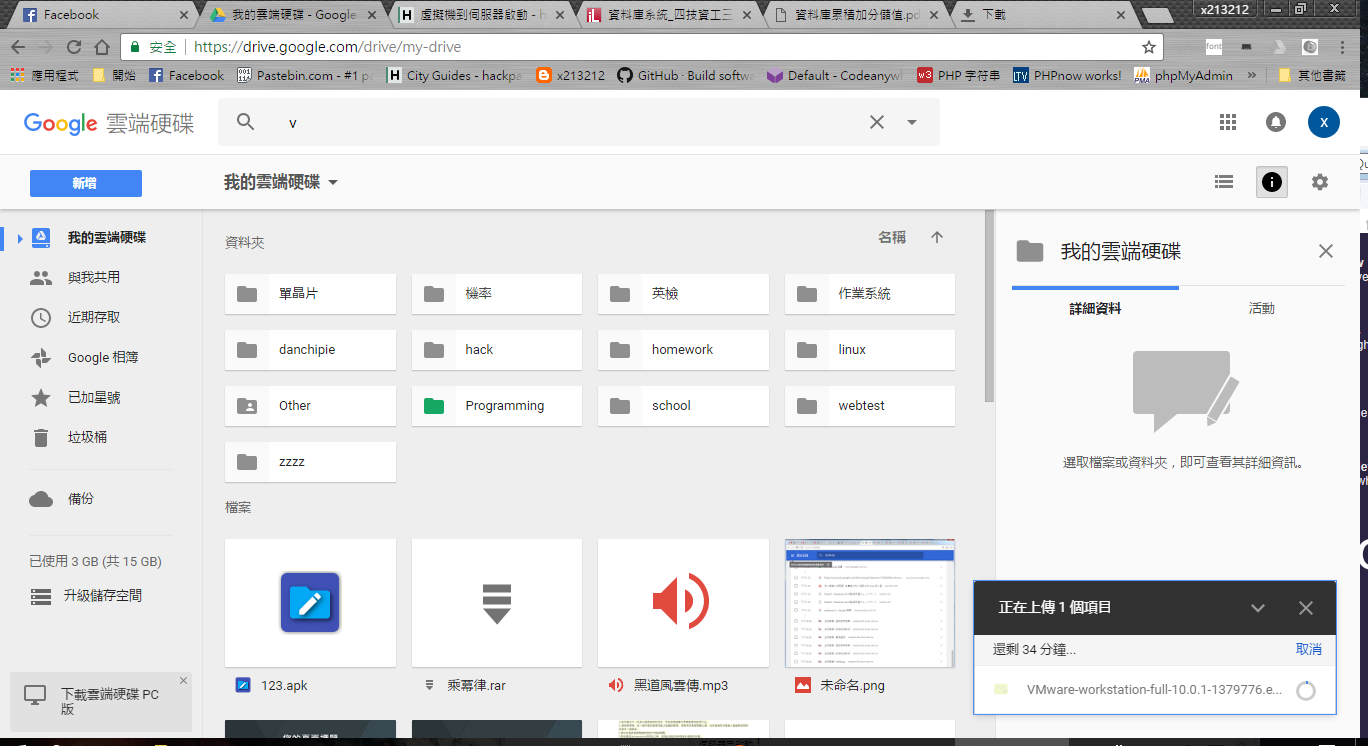Open the Programming folder
Image resolution: width=1368 pixels, height=746 pixels.
point(496,406)
